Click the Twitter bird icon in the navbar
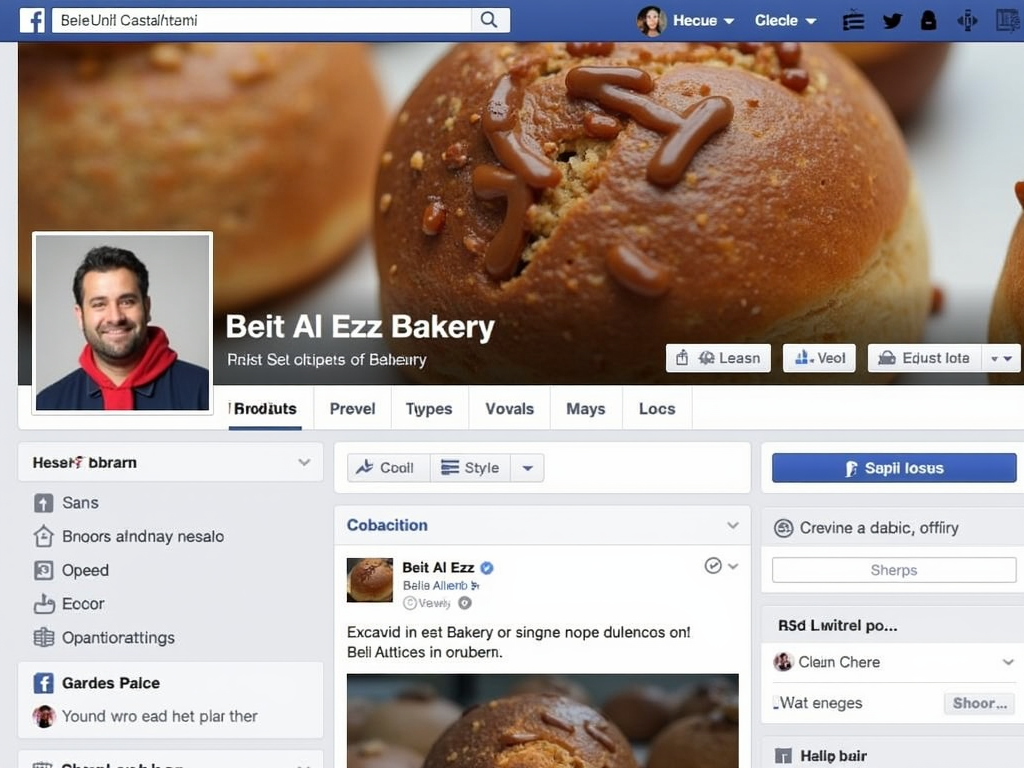 pyautogui.click(x=891, y=19)
